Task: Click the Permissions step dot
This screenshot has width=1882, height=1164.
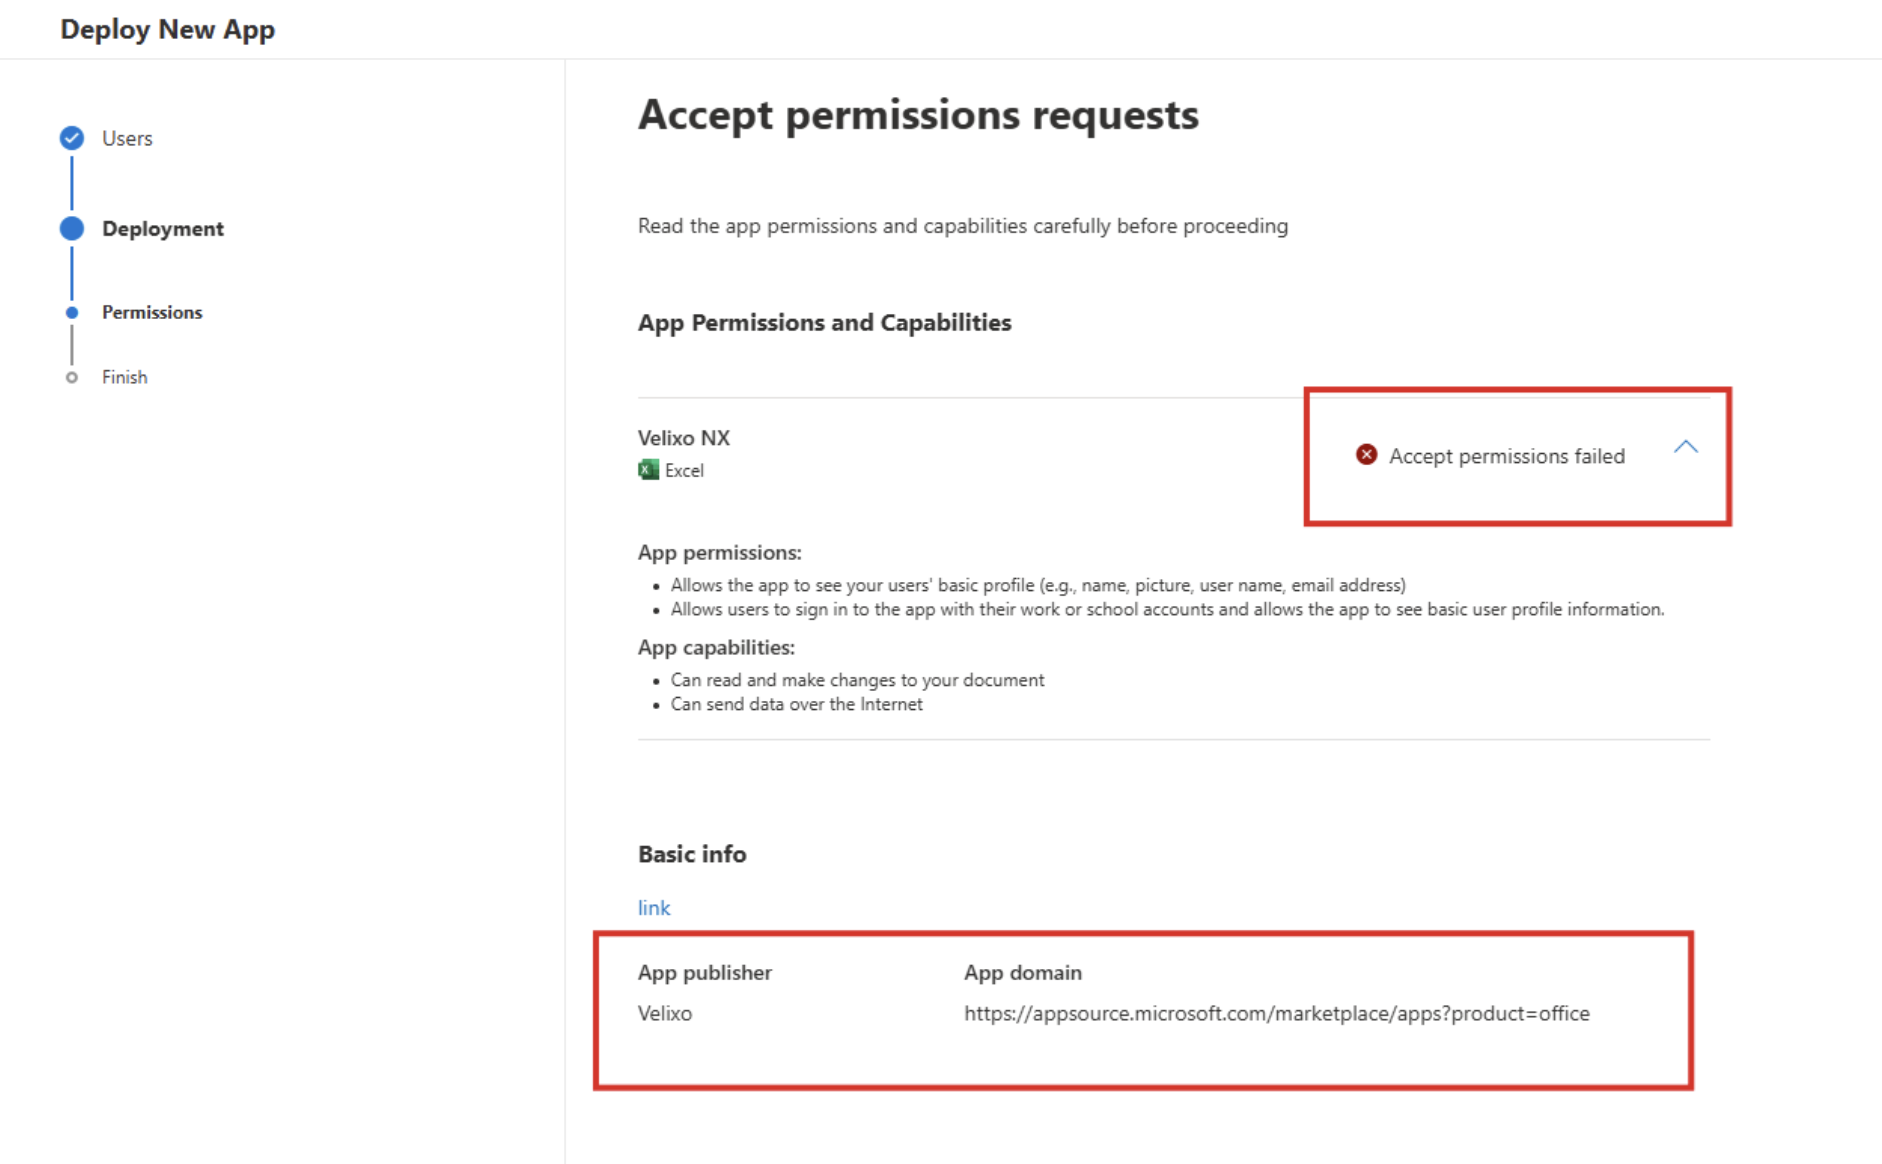Action: coord(72,313)
